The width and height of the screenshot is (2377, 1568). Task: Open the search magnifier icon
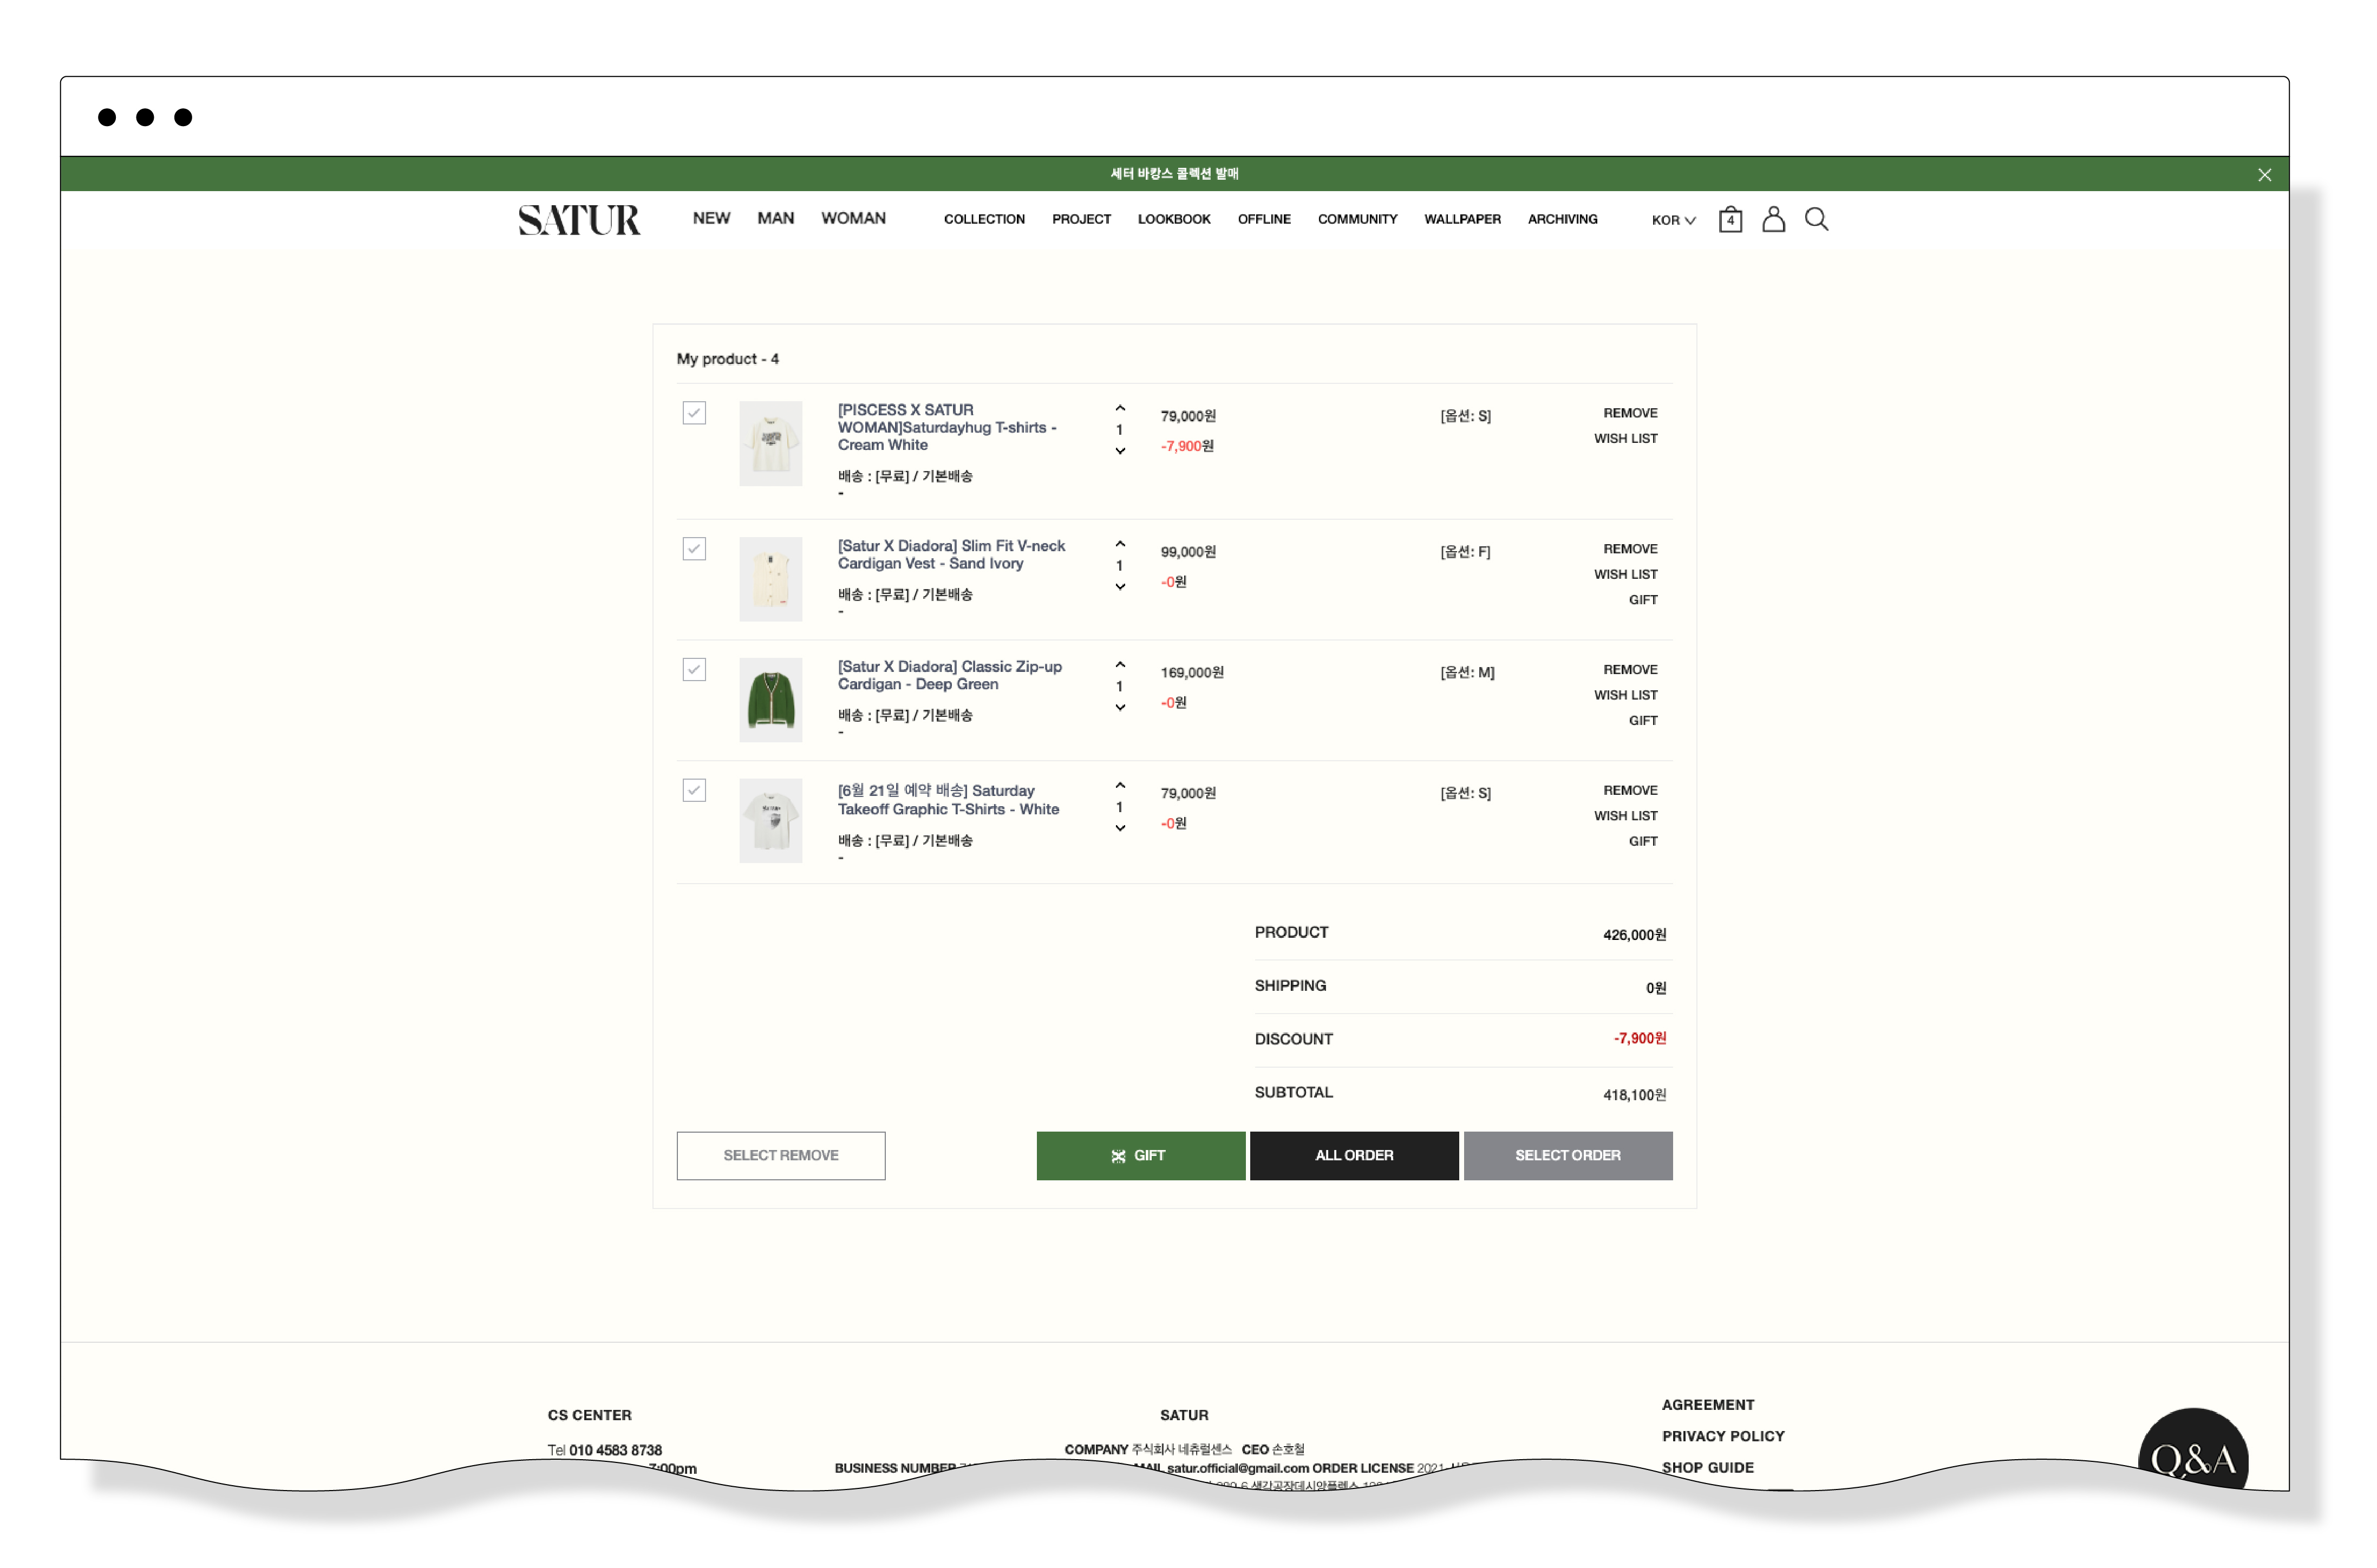click(1816, 219)
